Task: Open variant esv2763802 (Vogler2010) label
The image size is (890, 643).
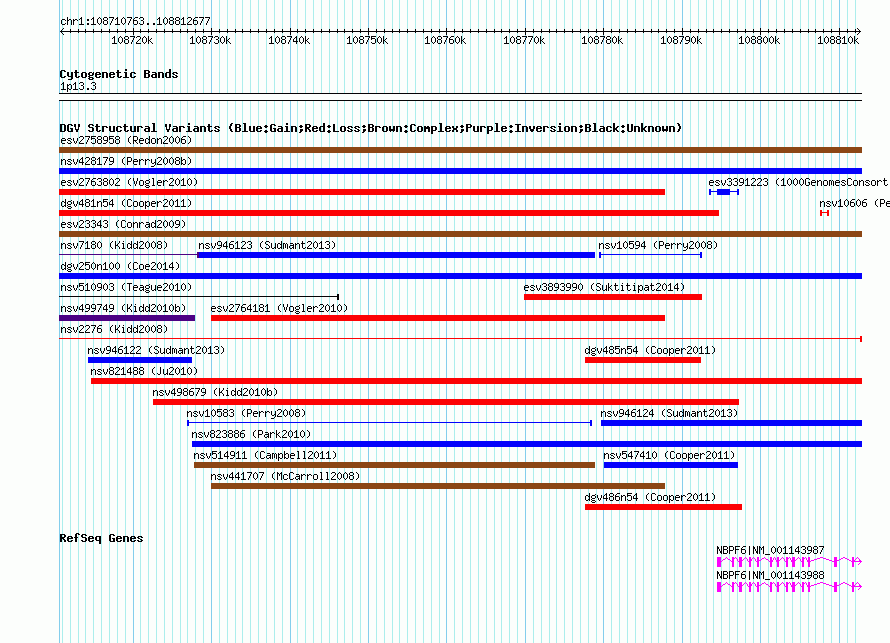Action: tap(129, 182)
